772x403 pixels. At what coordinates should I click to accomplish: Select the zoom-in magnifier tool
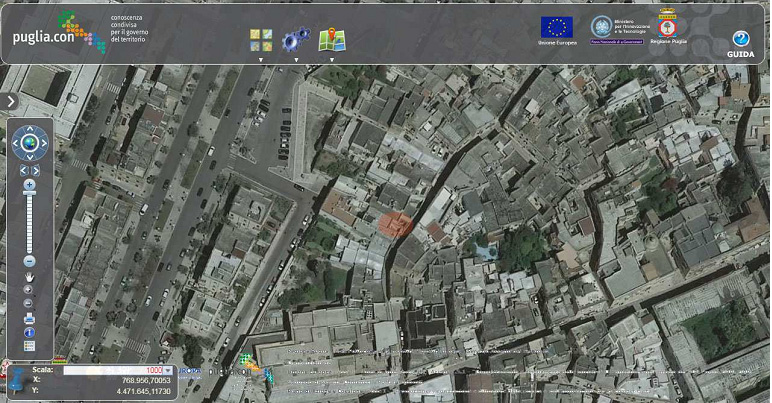click(x=29, y=290)
